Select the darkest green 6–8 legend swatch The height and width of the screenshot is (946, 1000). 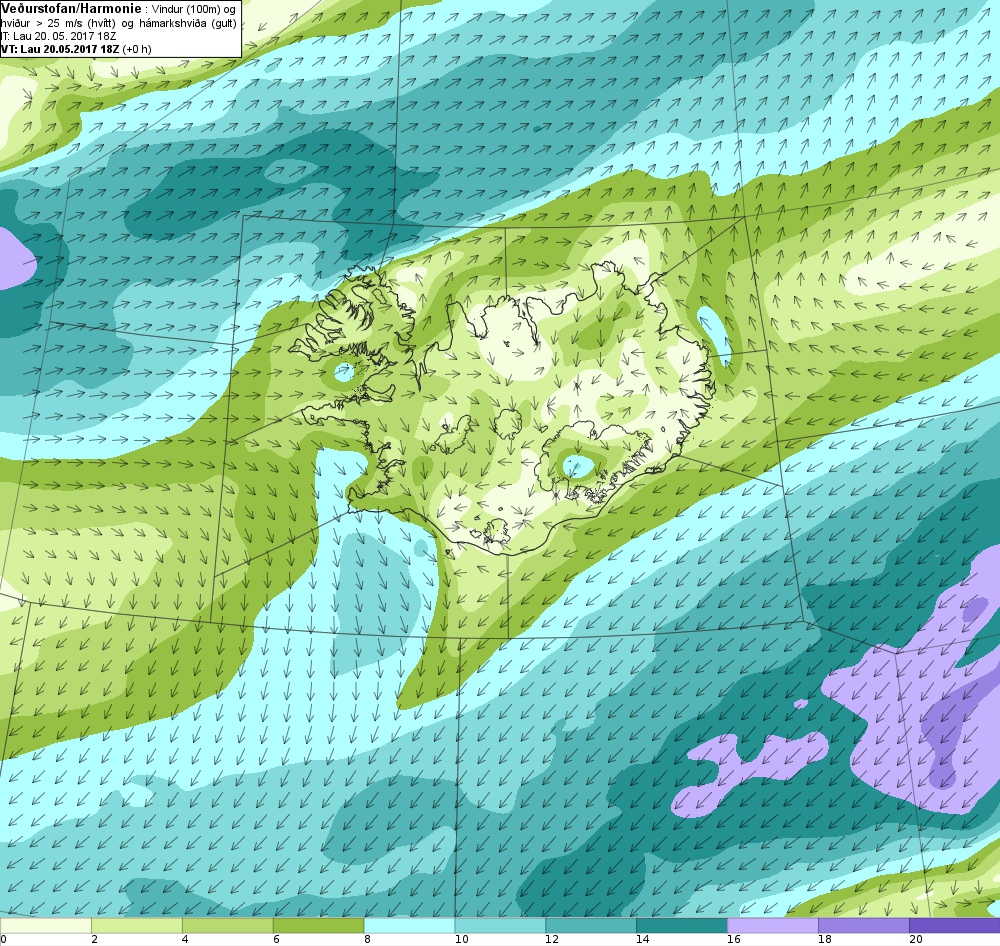click(x=318, y=926)
